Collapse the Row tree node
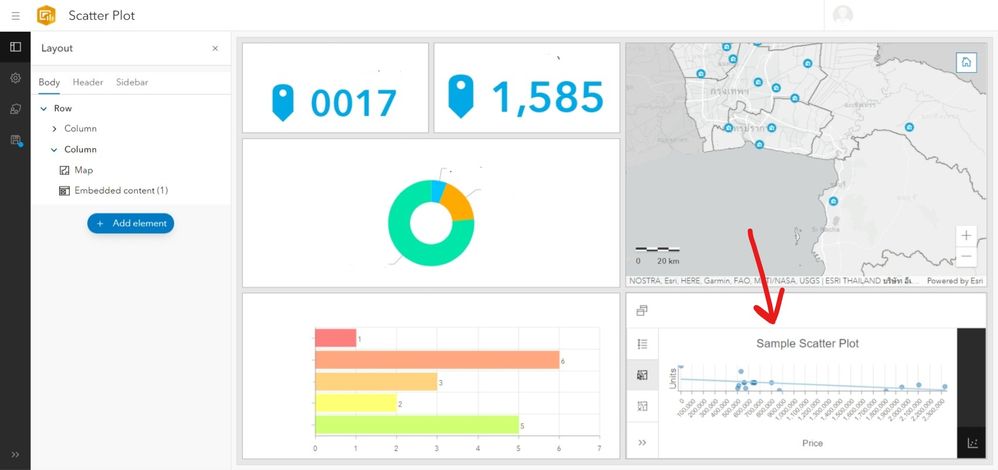 pos(43,109)
